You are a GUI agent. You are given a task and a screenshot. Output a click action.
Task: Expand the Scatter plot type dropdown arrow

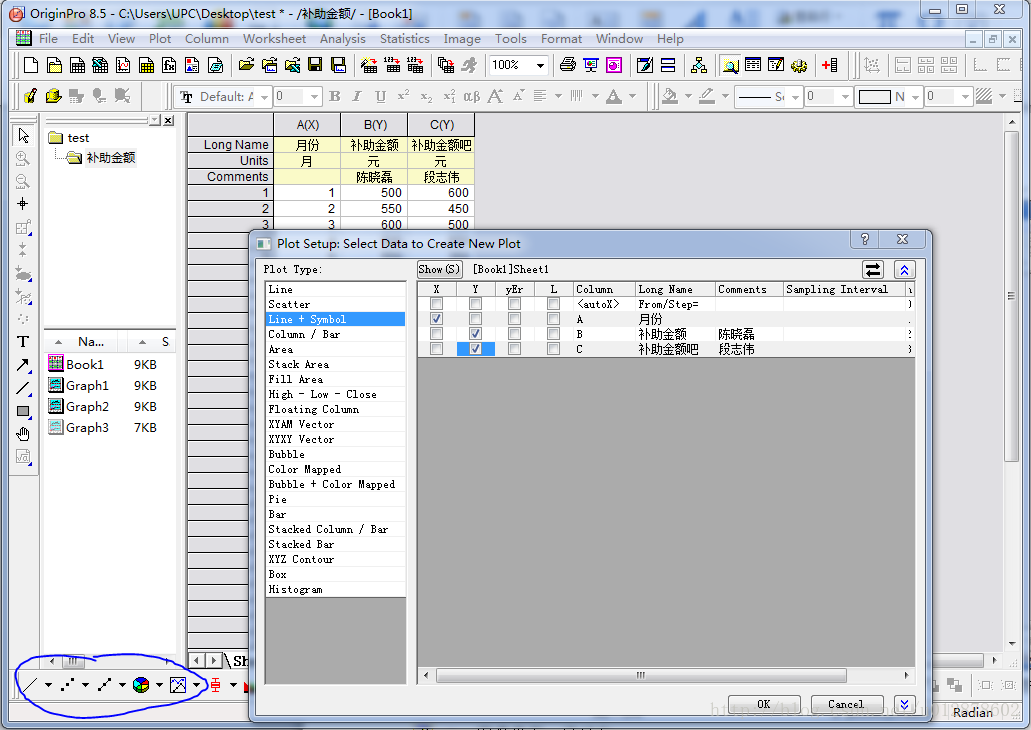pos(85,685)
